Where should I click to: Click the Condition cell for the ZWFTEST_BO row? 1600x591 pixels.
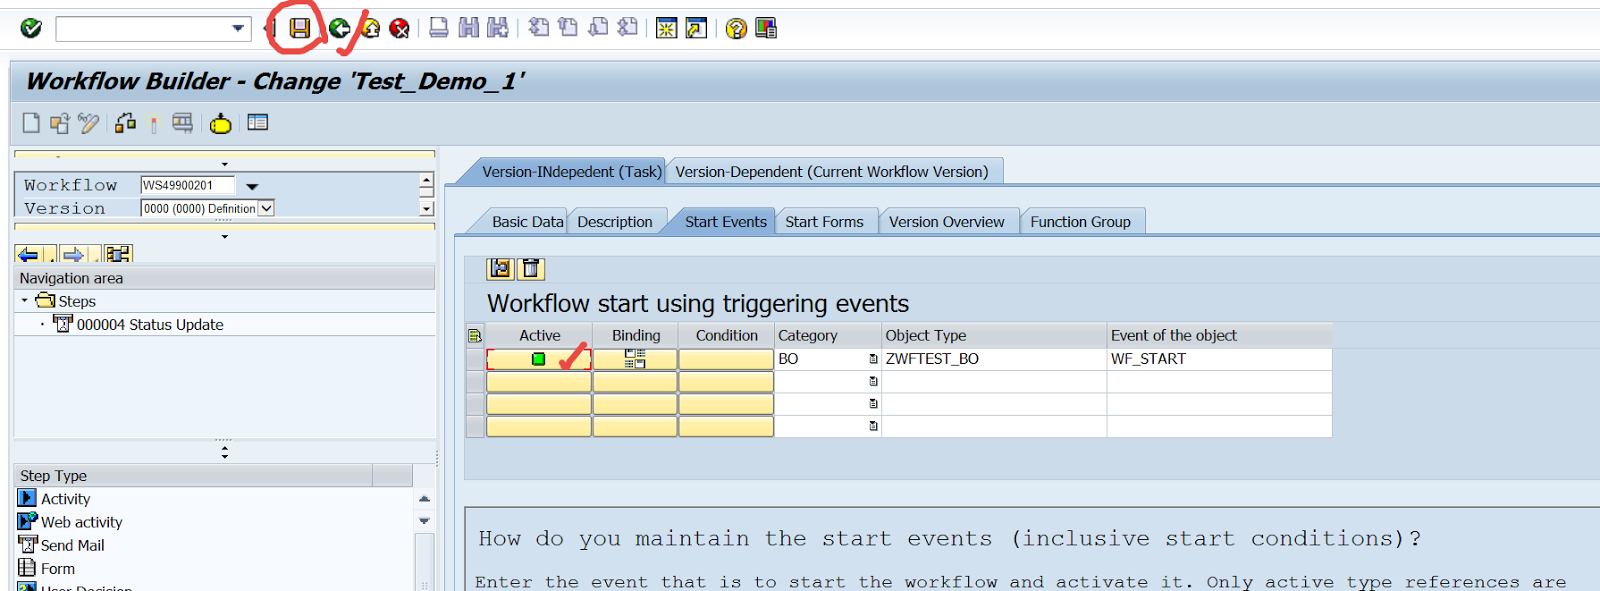(x=726, y=359)
